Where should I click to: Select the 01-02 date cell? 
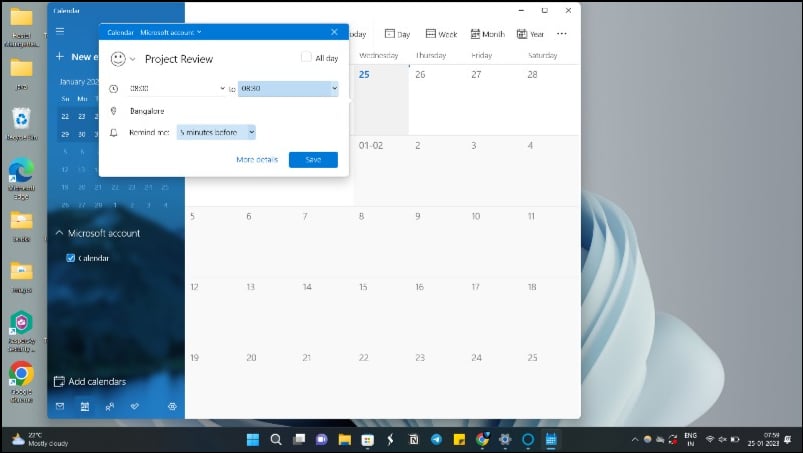pyautogui.click(x=381, y=171)
